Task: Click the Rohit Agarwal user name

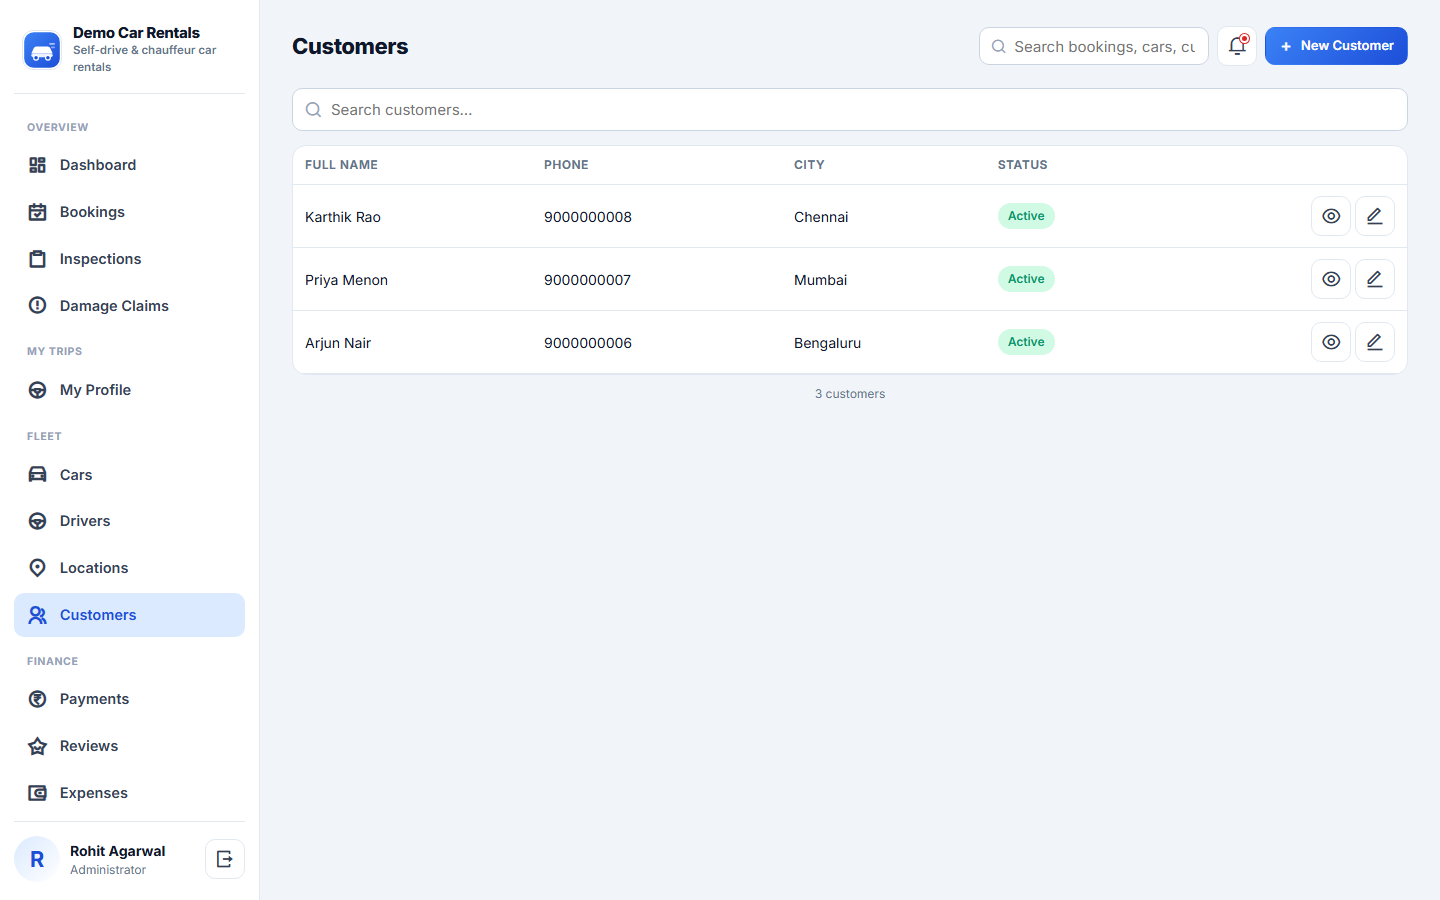Action: (x=117, y=851)
